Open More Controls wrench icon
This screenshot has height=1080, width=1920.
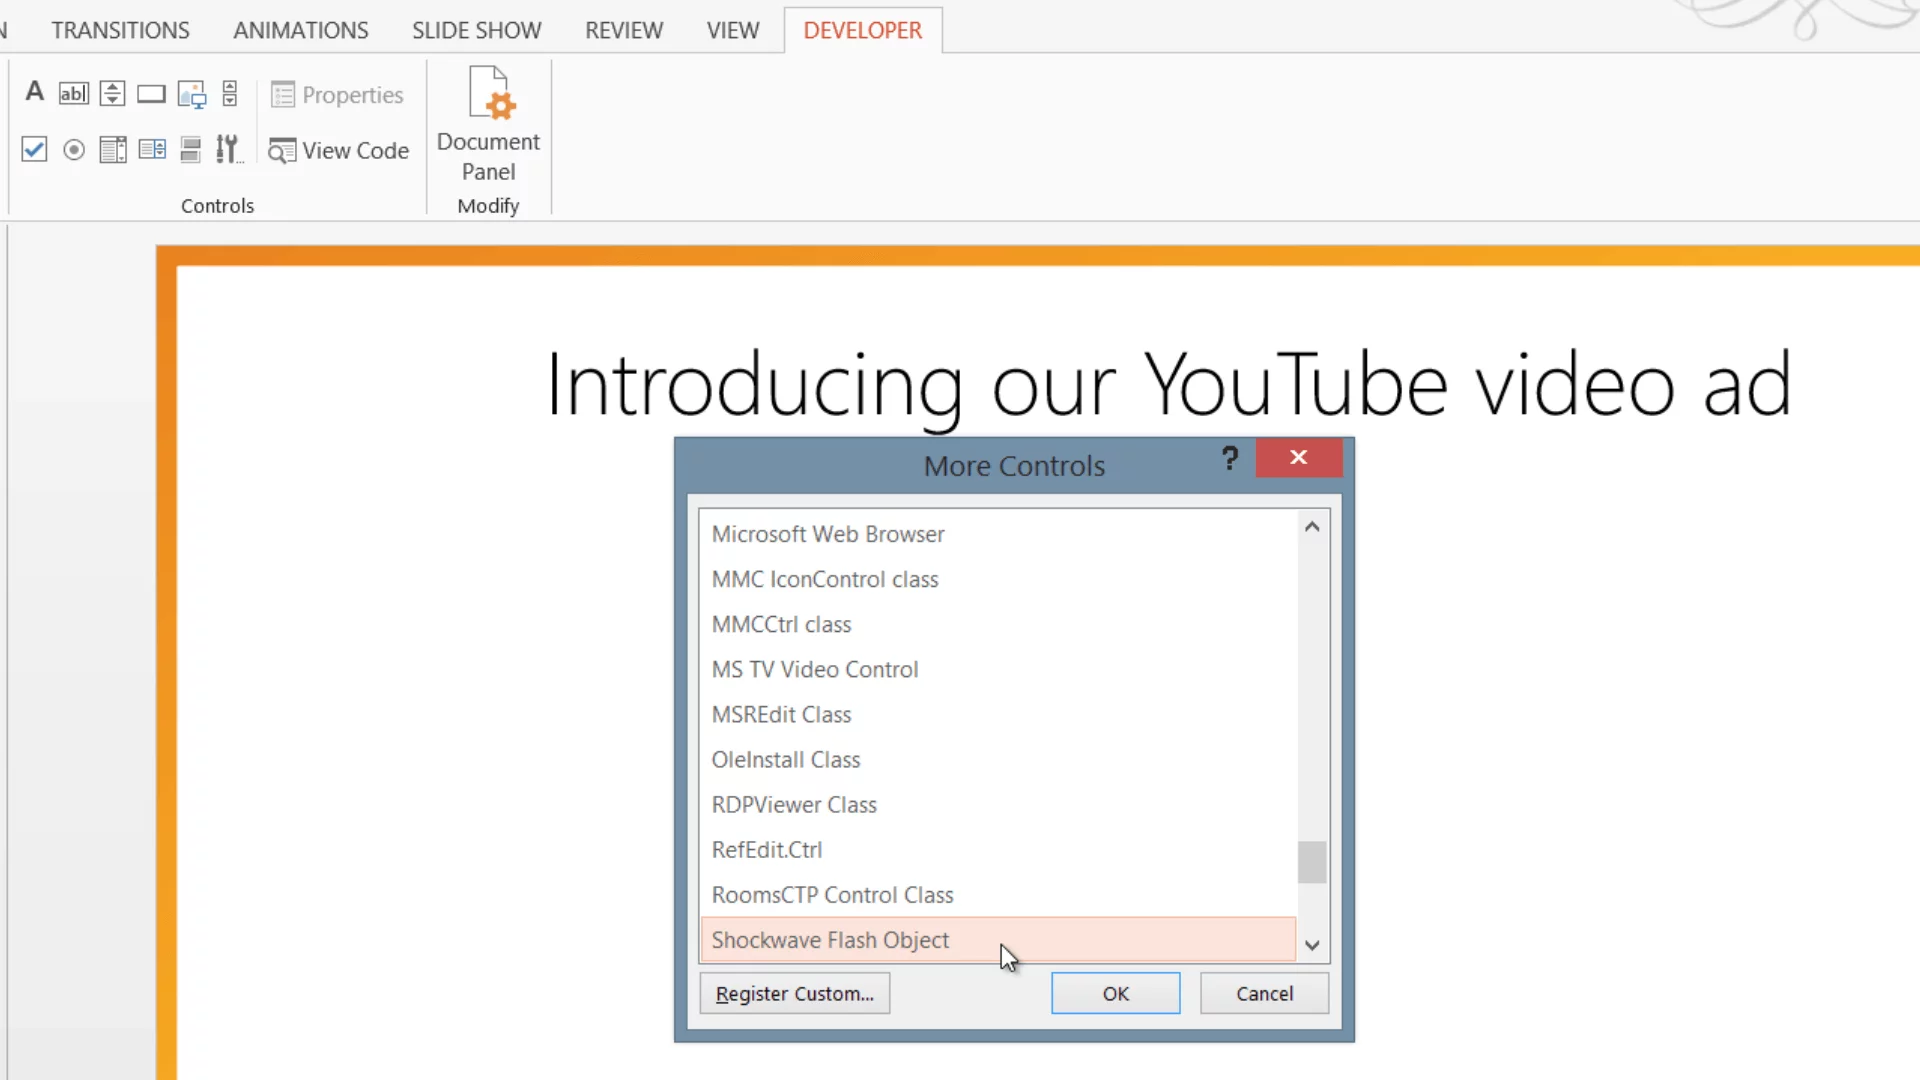click(x=228, y=150)
